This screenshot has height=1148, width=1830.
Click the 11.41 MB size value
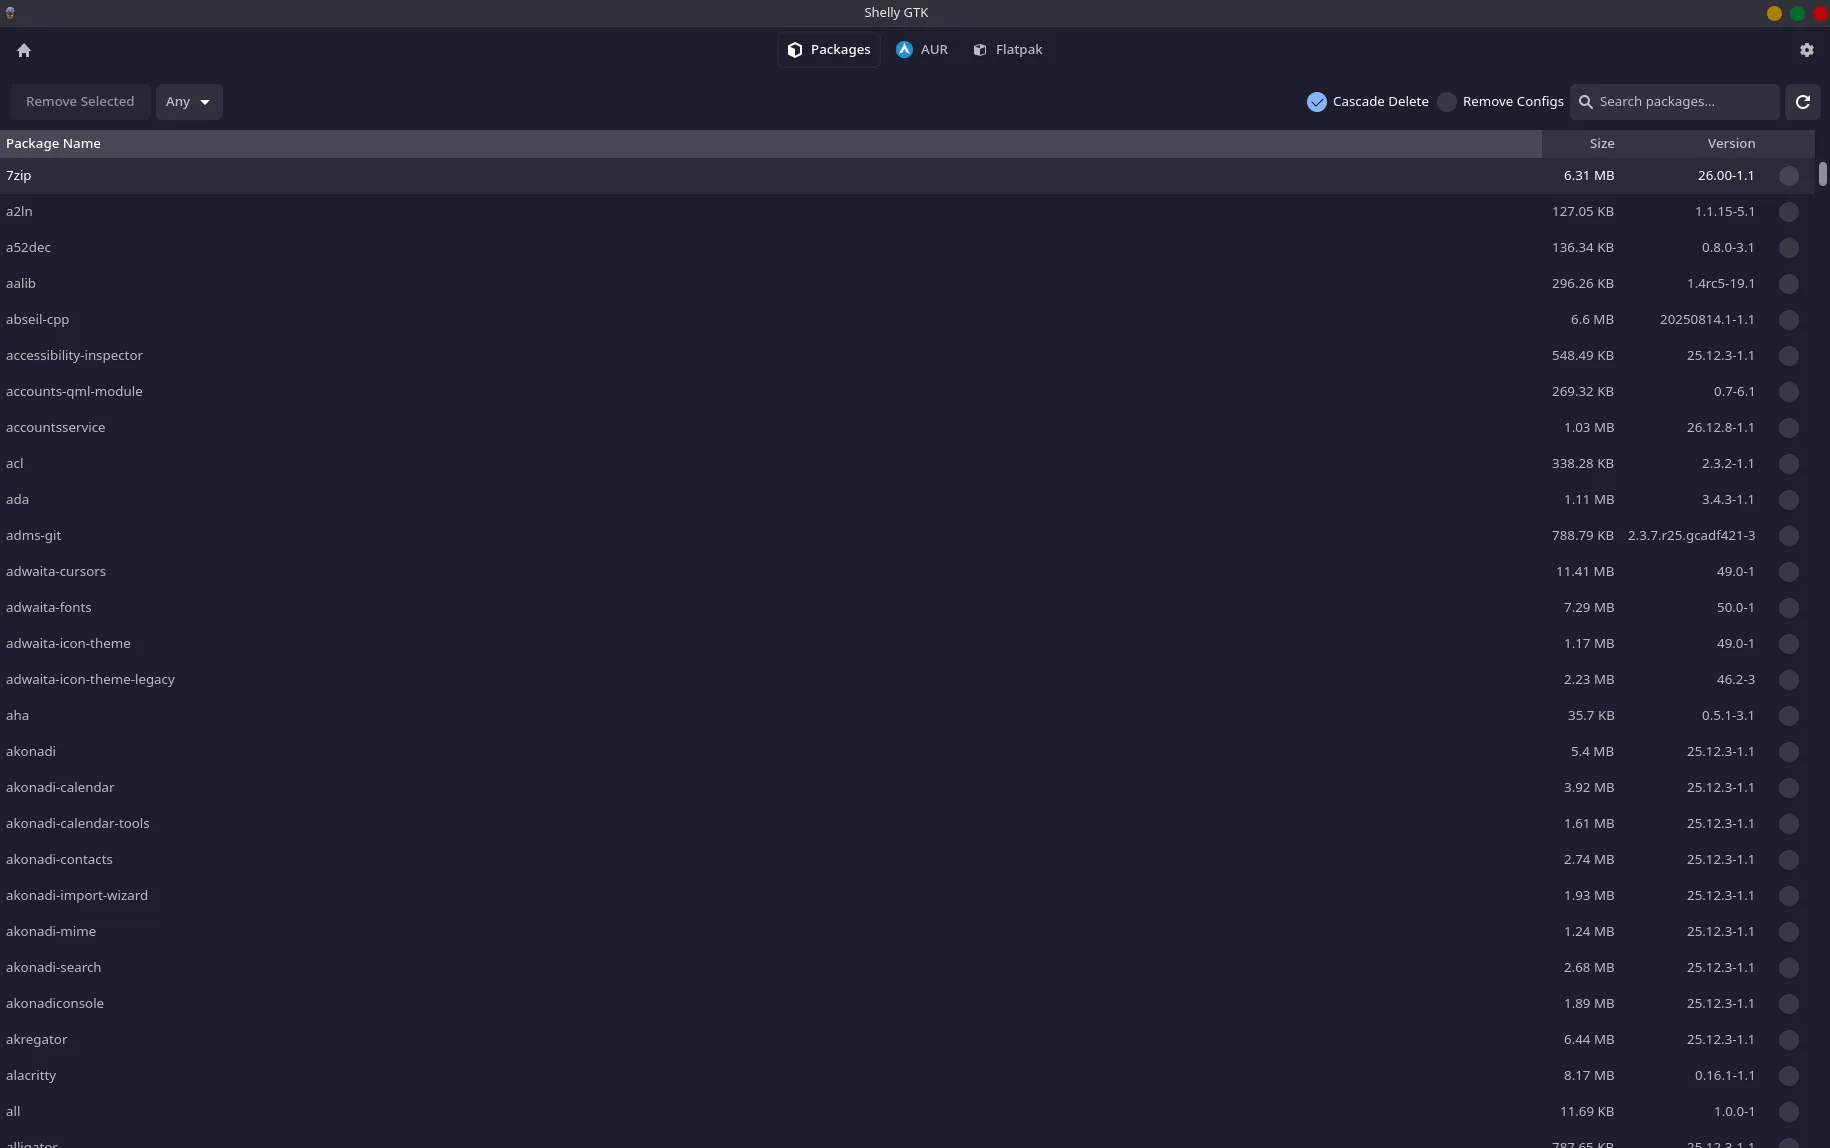[1585, 571]
